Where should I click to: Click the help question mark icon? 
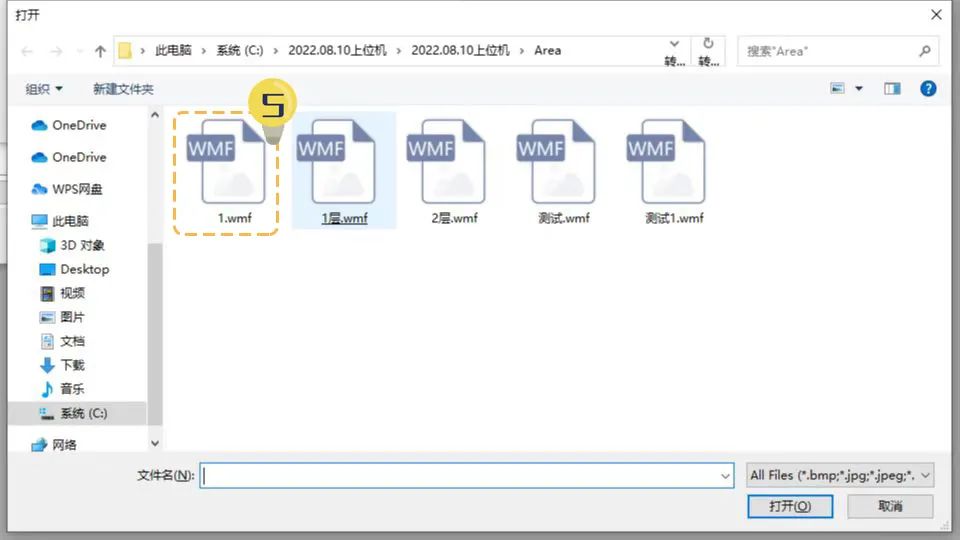tap(928, 89)
